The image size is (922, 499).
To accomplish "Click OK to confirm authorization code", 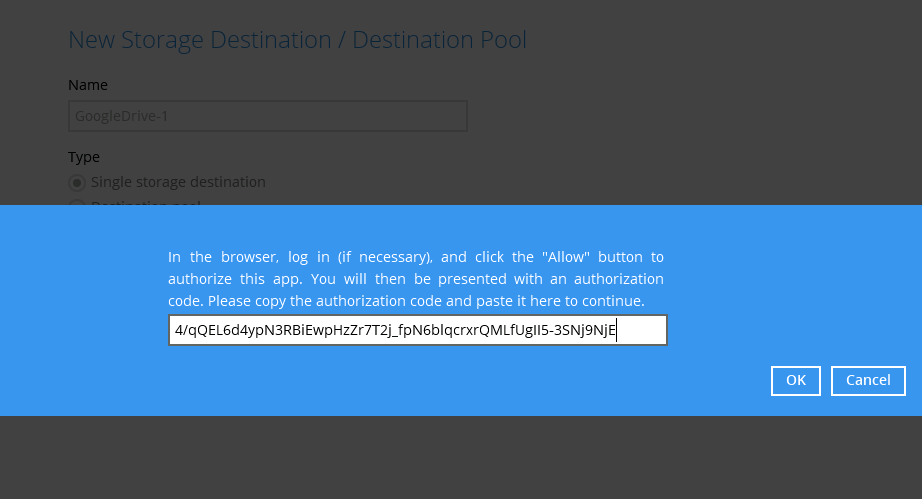I will [796, 381].
